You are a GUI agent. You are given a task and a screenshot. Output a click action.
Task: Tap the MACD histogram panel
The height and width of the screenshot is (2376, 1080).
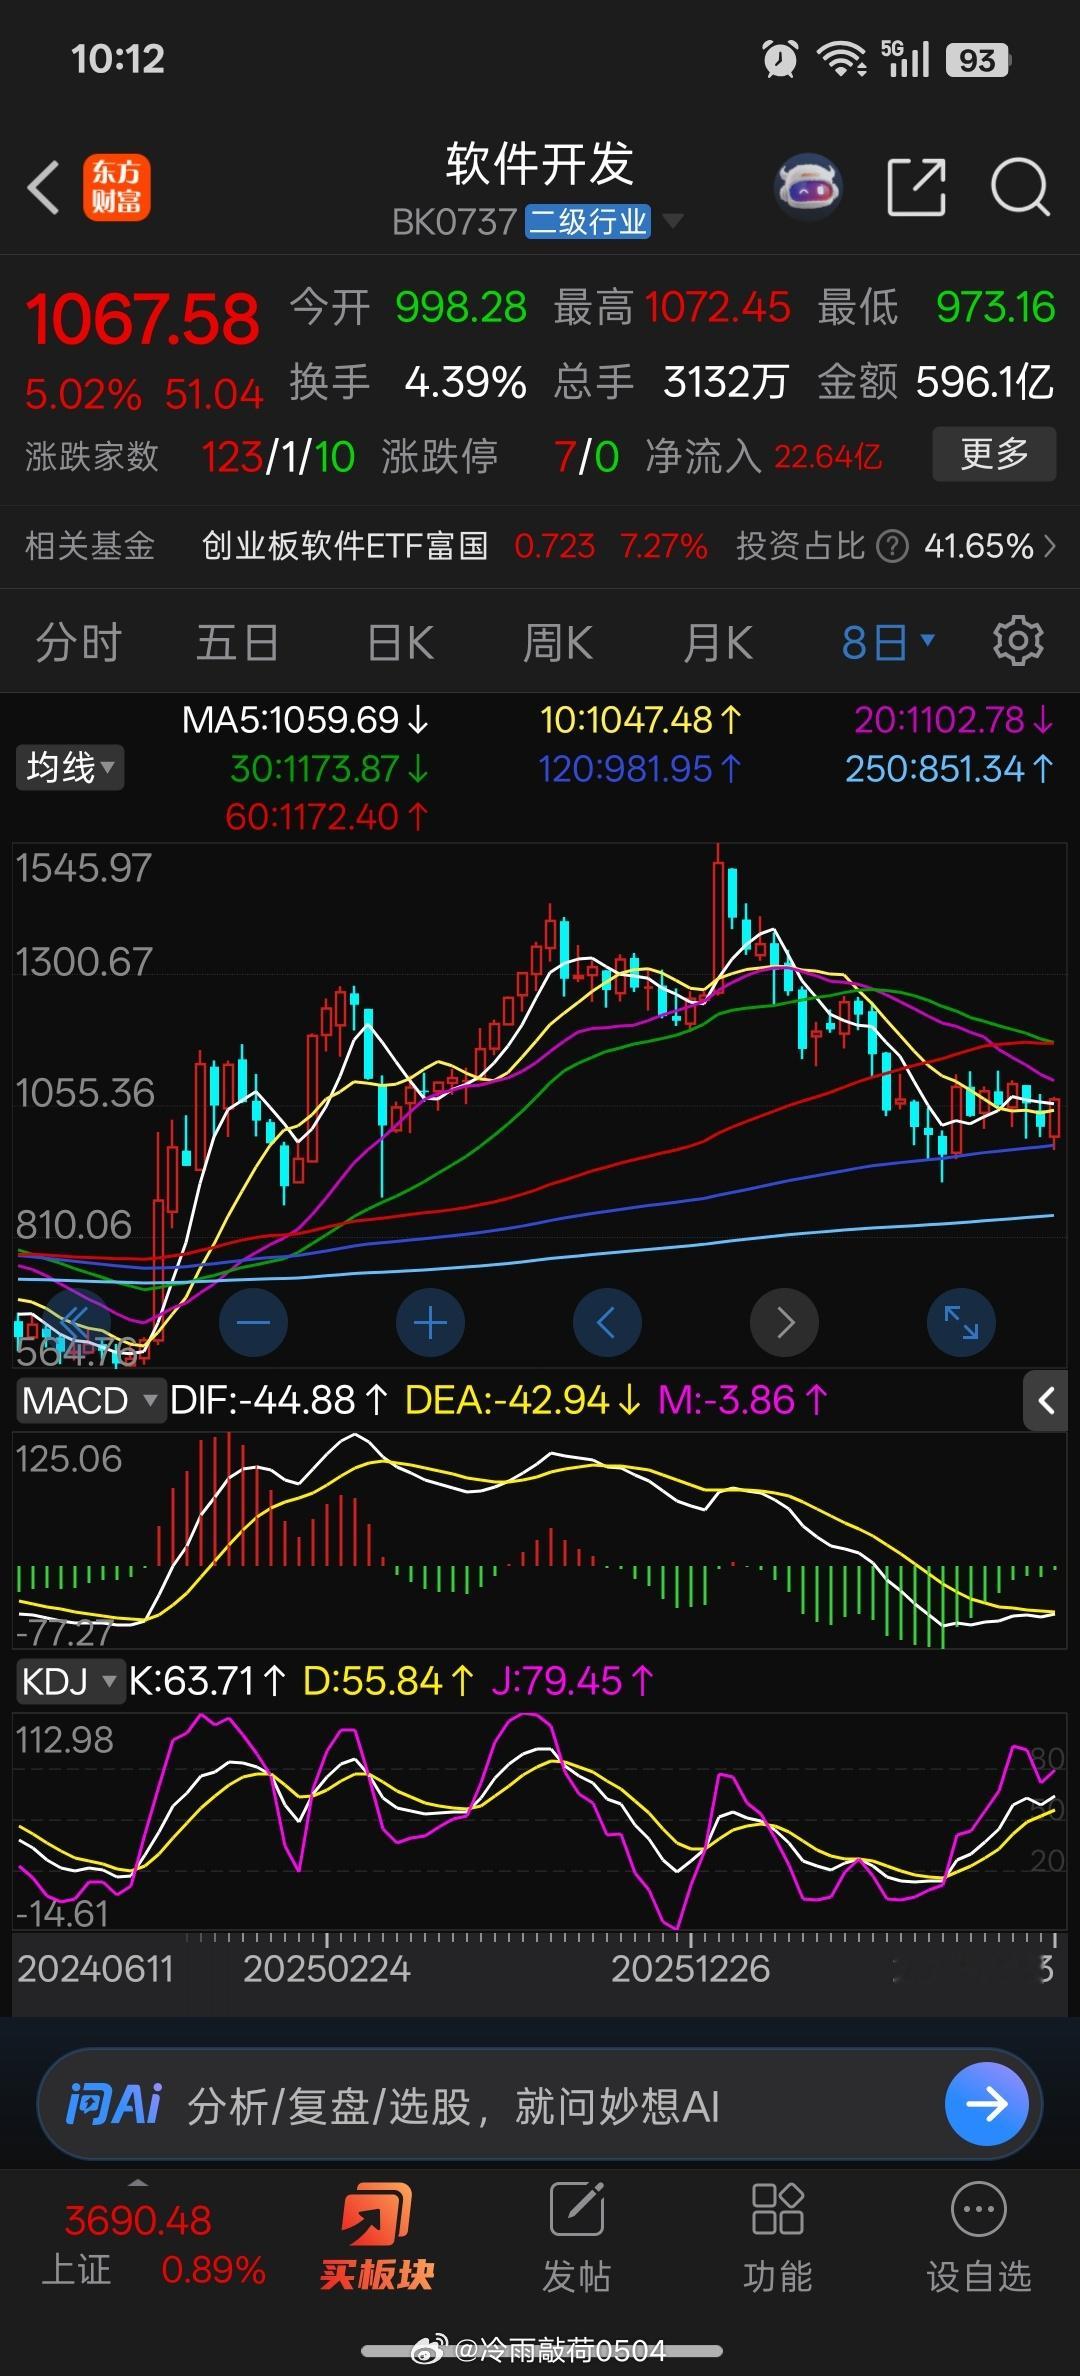click(x=539, y=1541)
